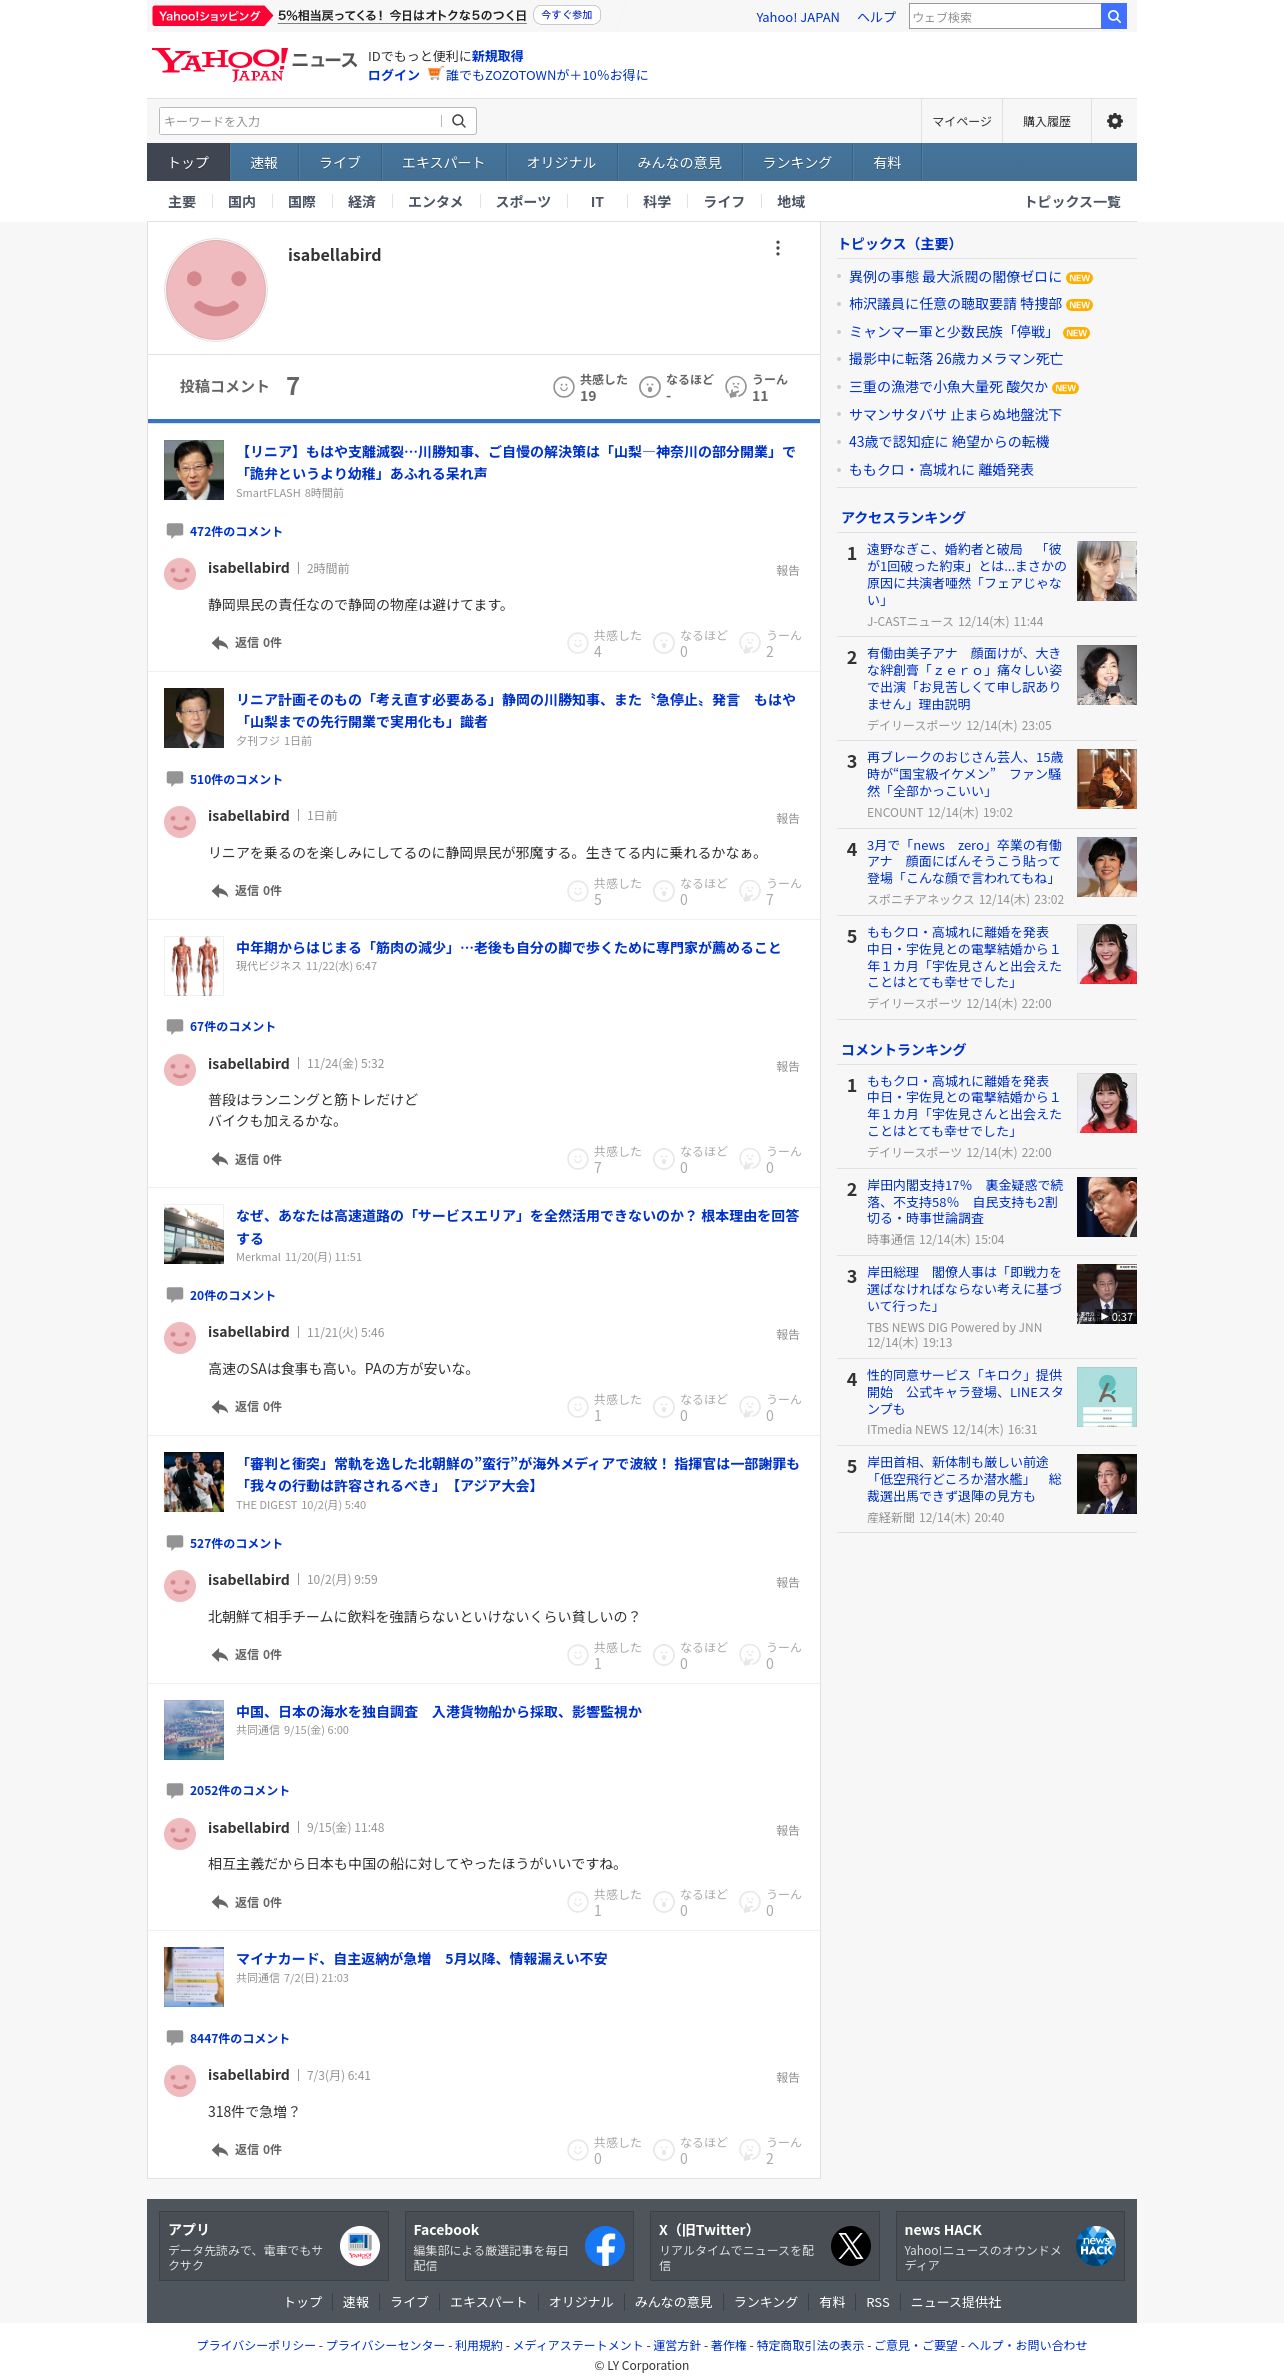Click reply arrow on the 静岡県民の責任 comment
The height and width of the screenshot is (2379, 1284).
point(220,643)
